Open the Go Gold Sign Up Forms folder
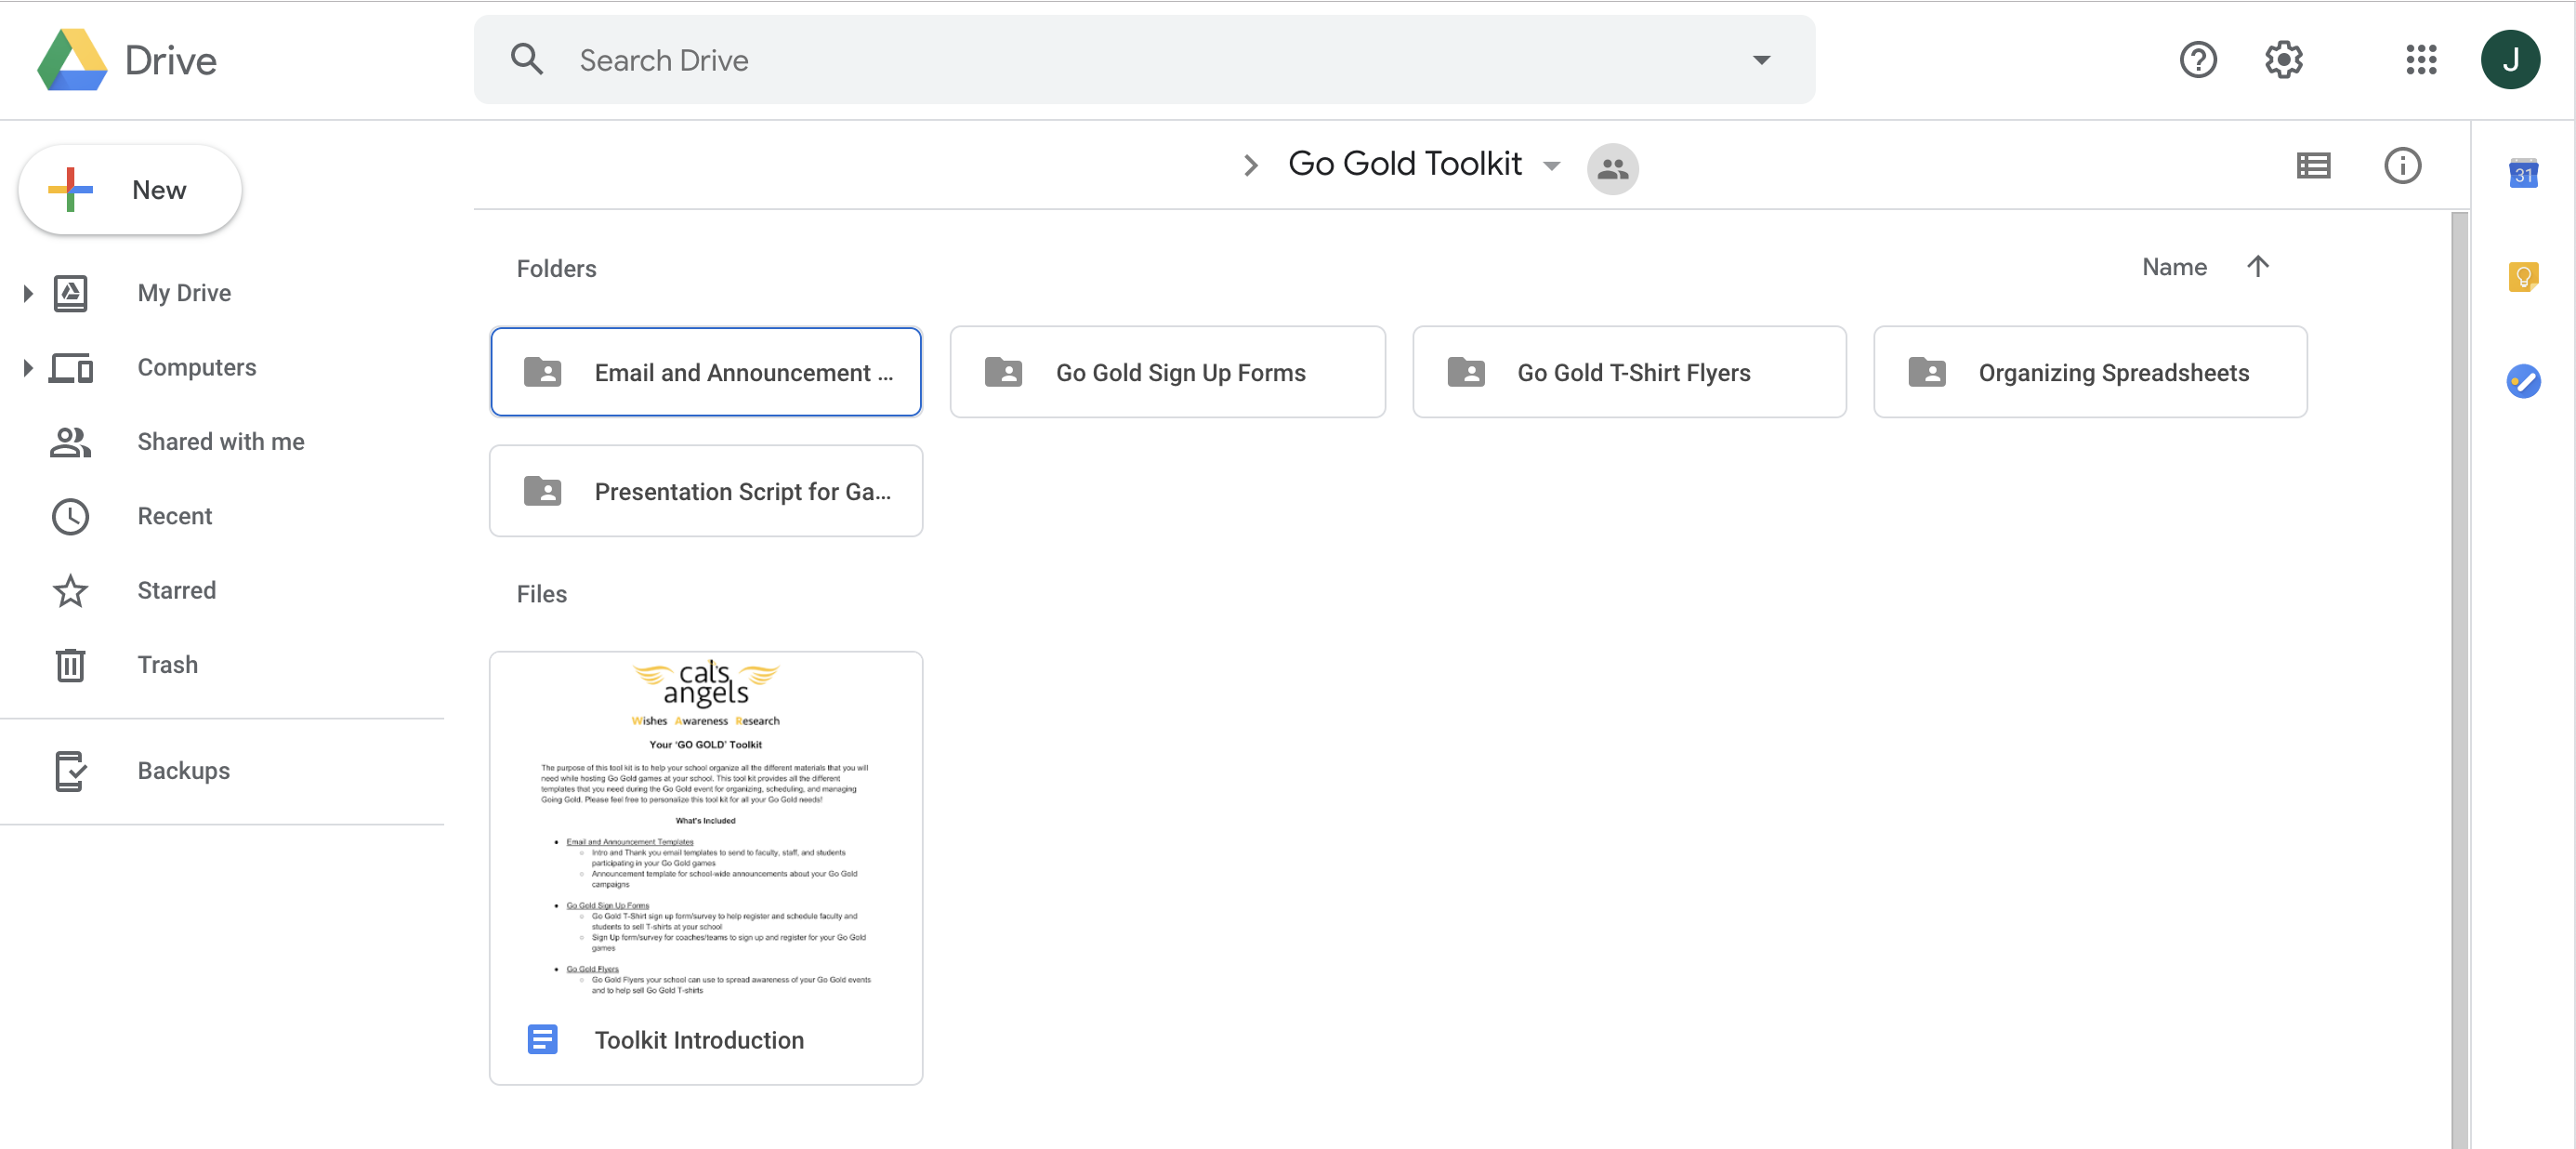The width and height of the screenshot is (2576, 1149). click(x=1168, y=372)
